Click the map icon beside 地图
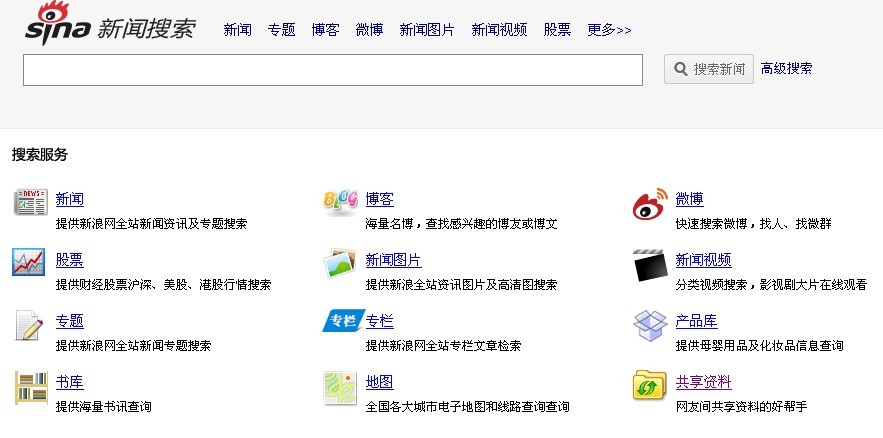The width and height of the screenshot is (883, 438). pos(340,388)
